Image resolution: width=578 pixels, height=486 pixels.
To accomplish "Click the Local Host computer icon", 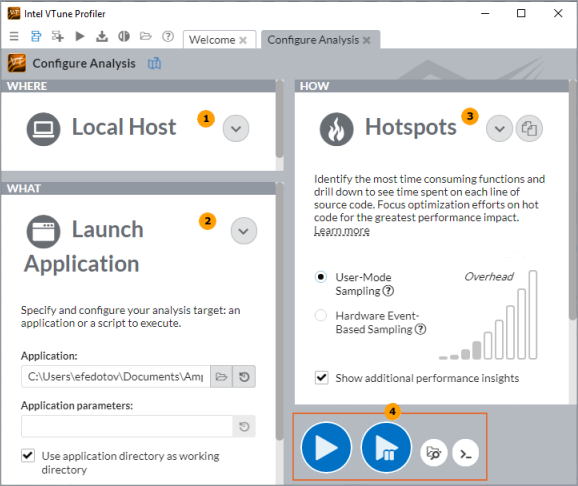I will coord(43,129).
